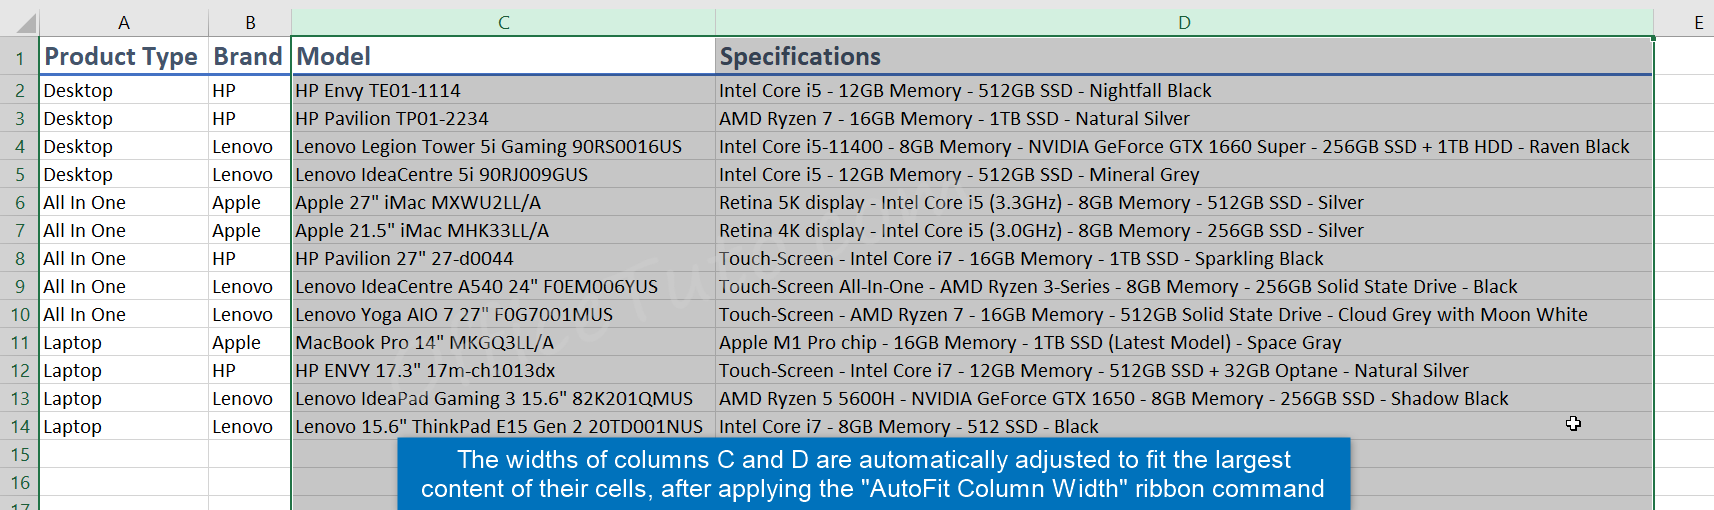Select column B header

tap(250, 23)
